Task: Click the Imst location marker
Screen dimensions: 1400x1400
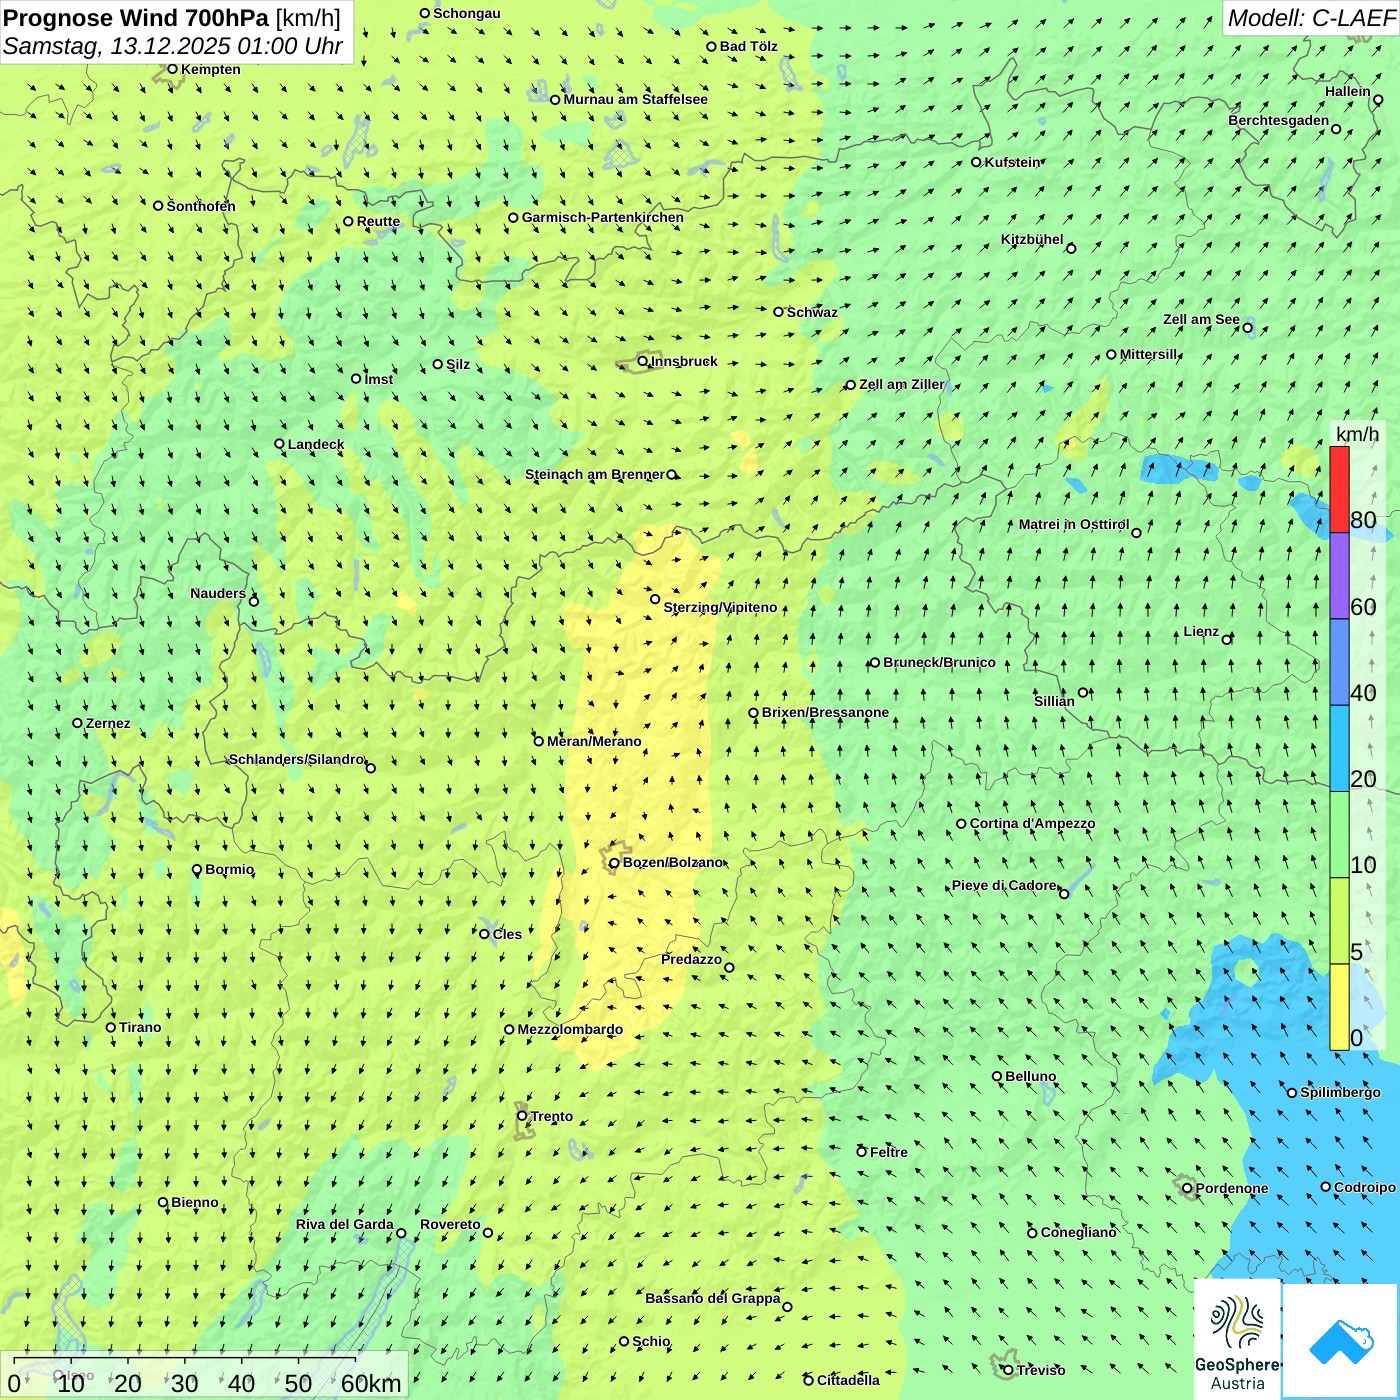Action: (356, 379)
